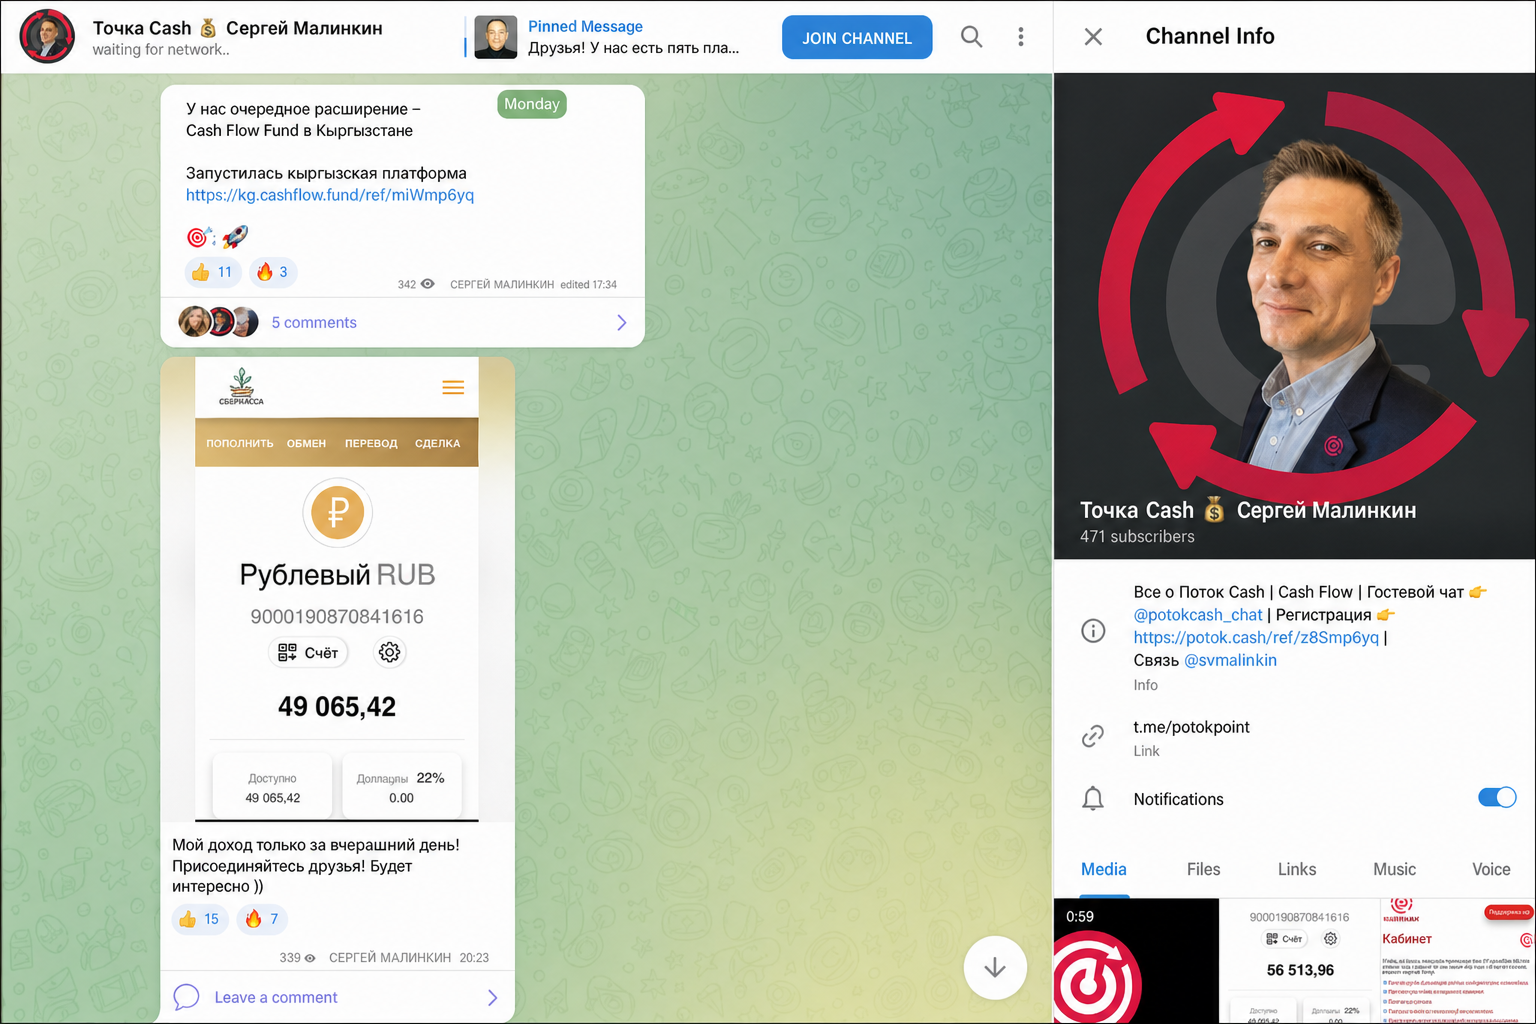Jump to latest messages with down arrow
Viewport: 1536px width, 1024px height.
tap(995, 967)
